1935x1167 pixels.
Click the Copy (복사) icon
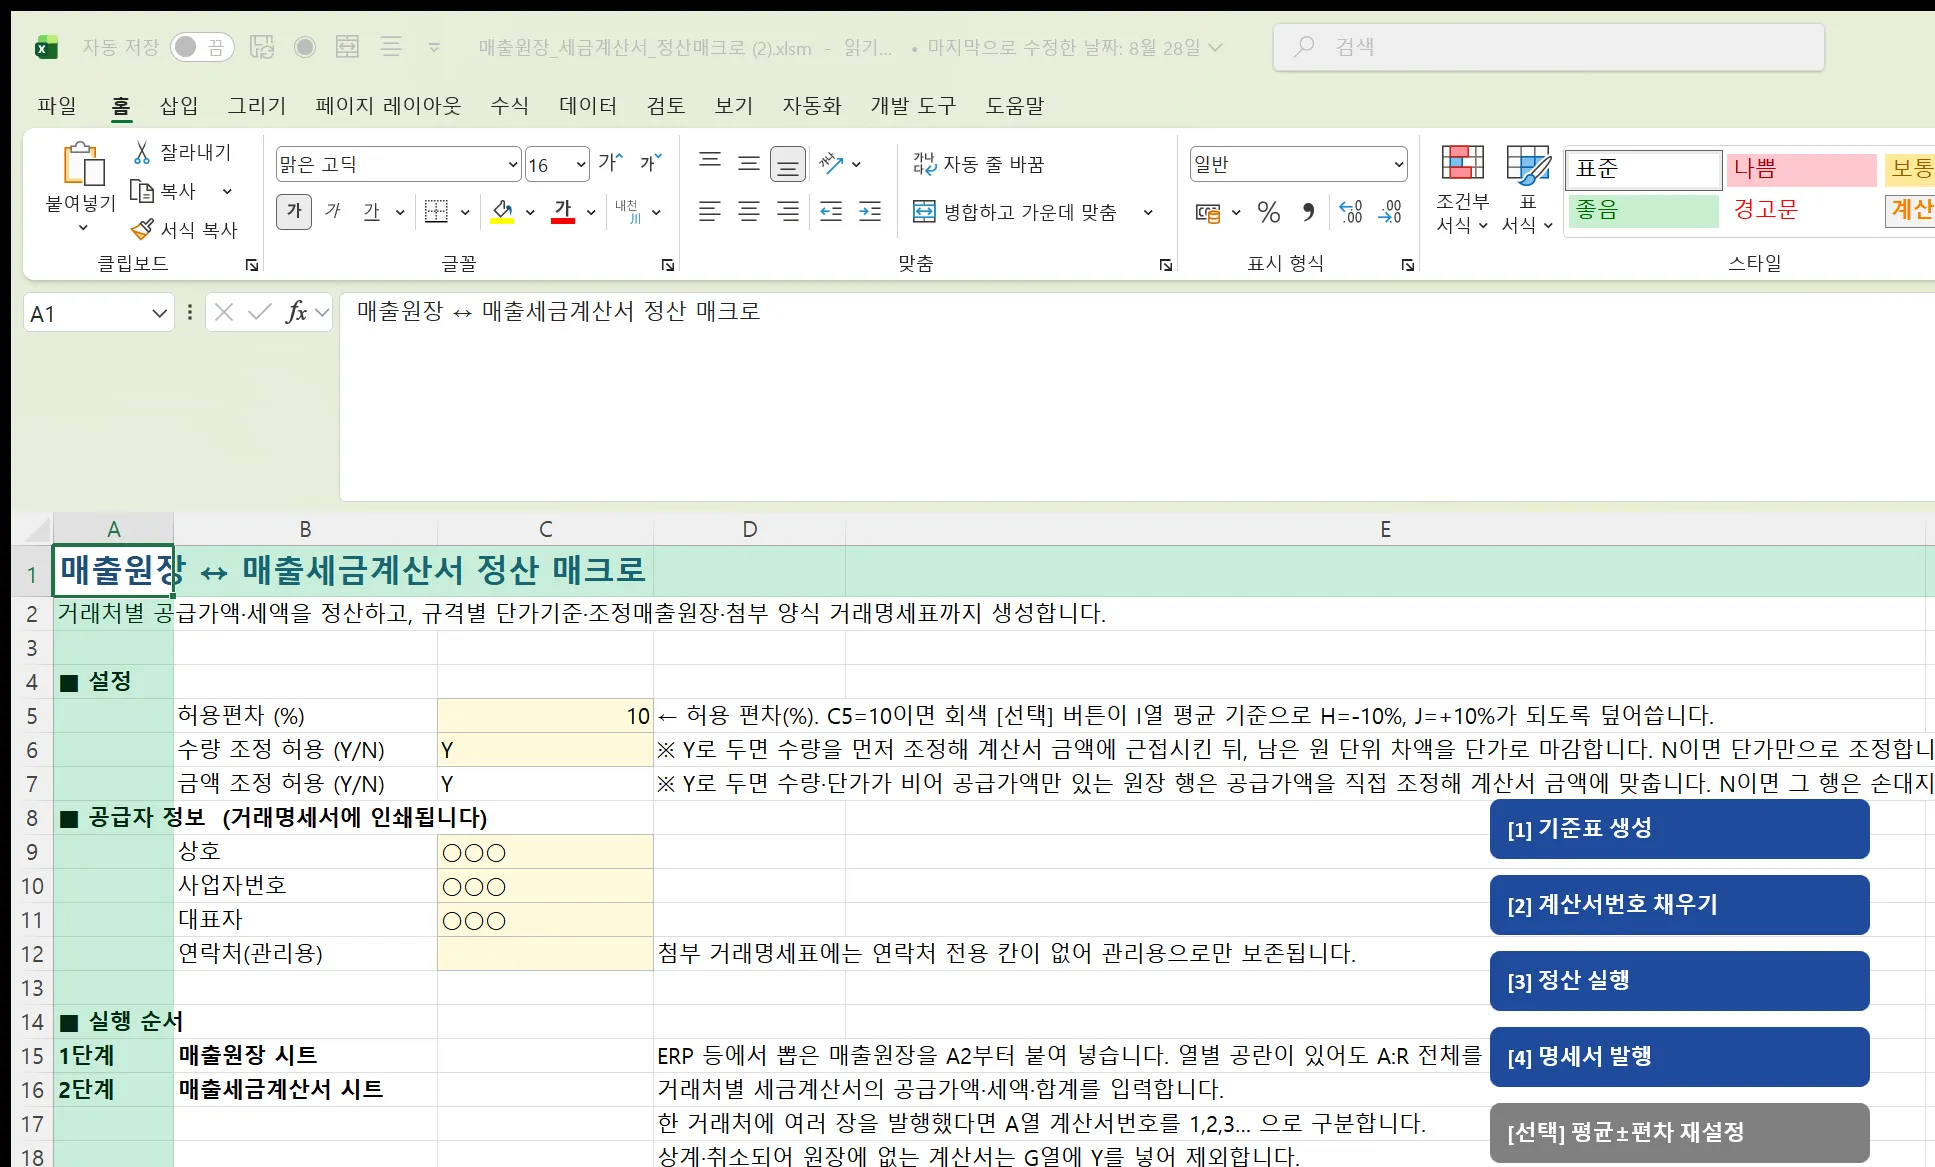tap(142, 191)
